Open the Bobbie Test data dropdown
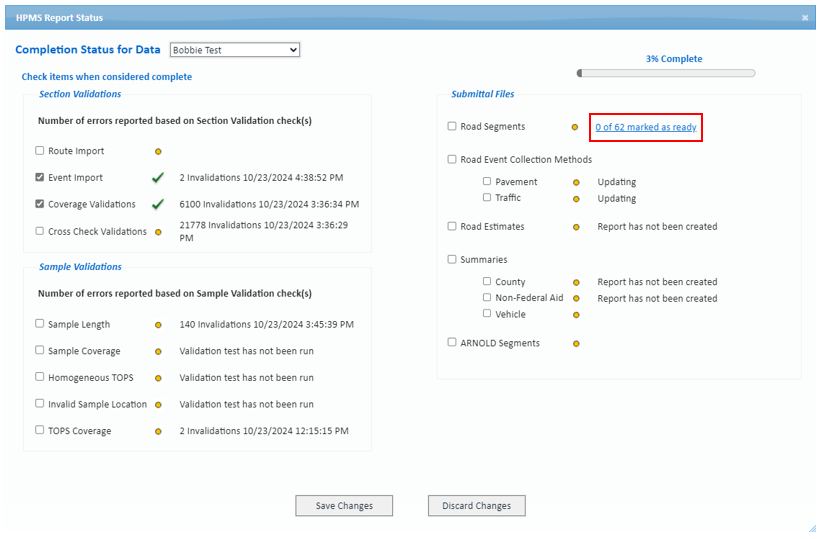821x539 pixels. point(235,50)
